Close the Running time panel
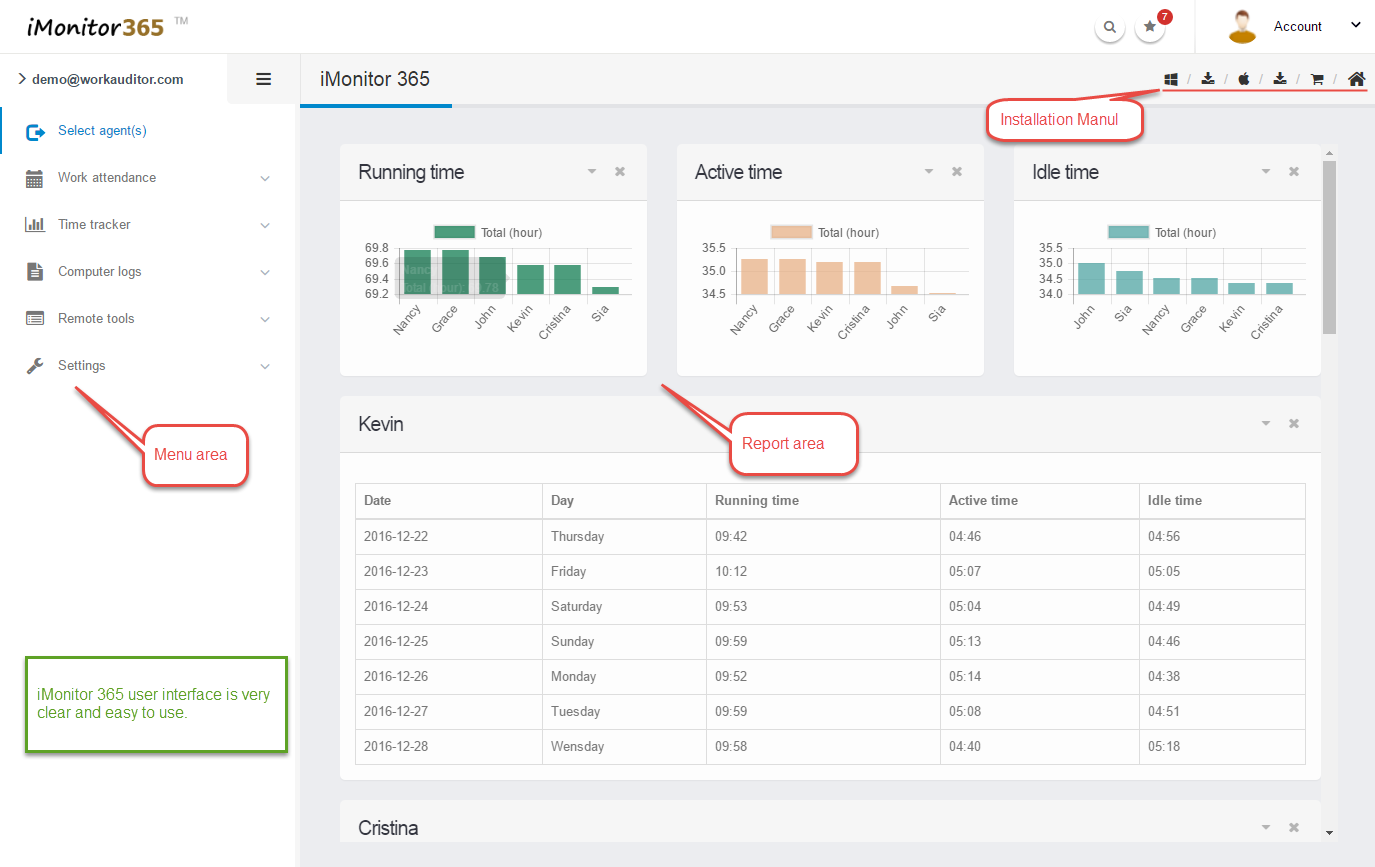Image resolution: width=1375 pixels, height=867 pixels. point(620,172)
